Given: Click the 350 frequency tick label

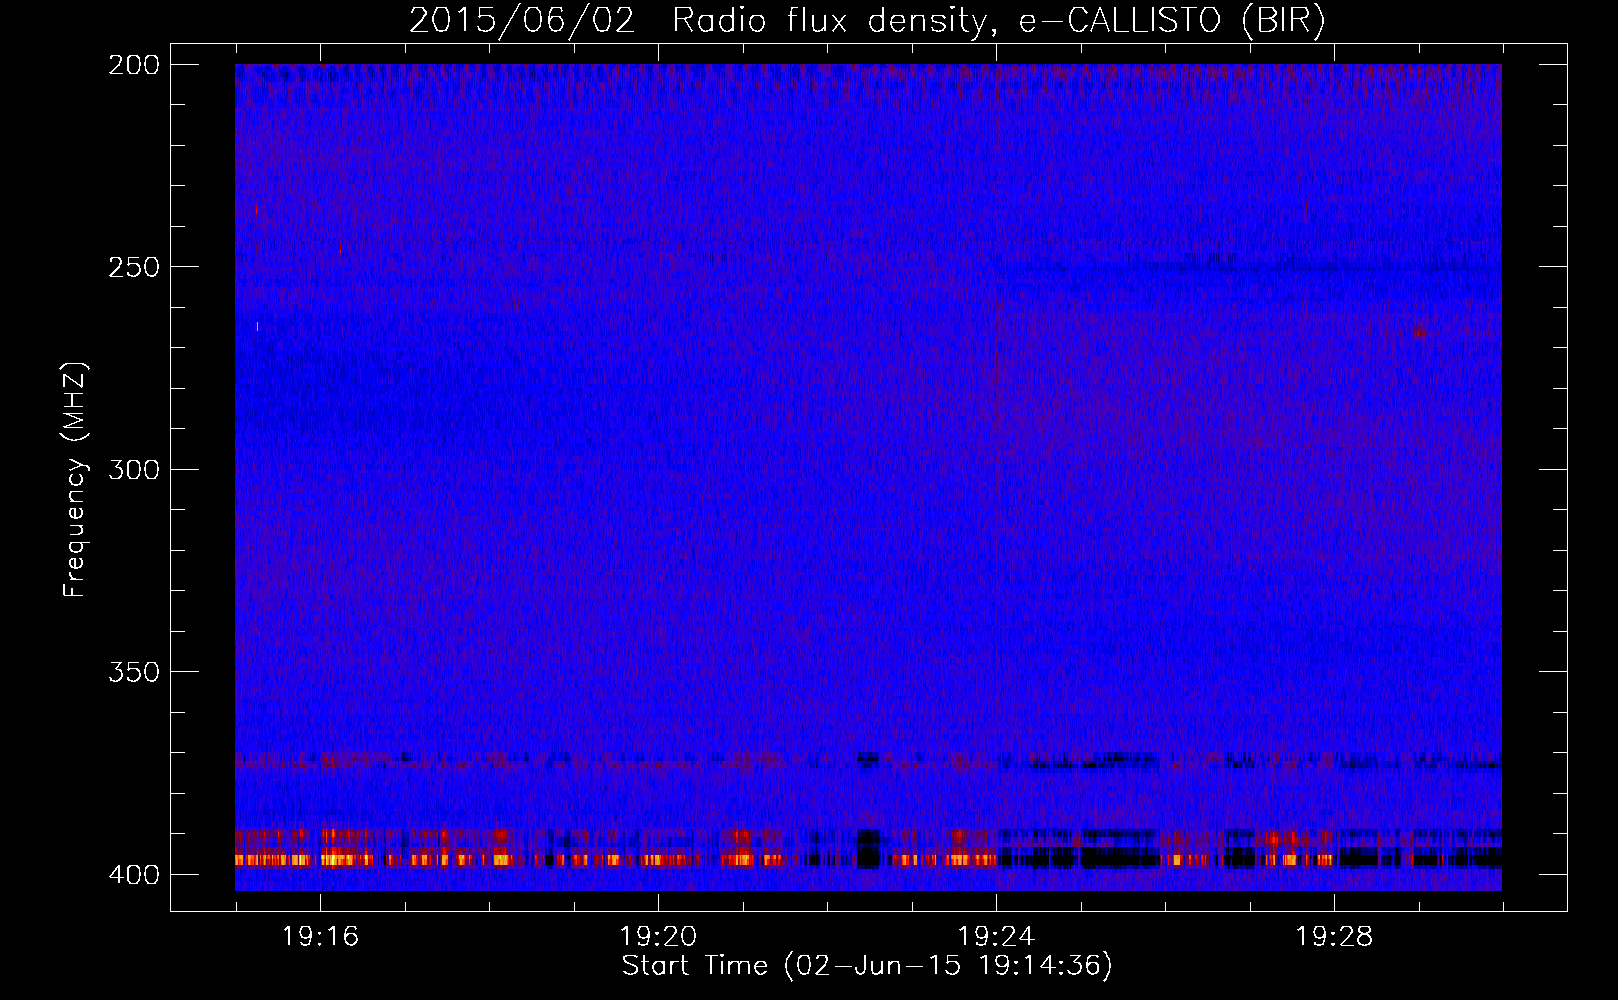Looking at the screenshot, I should tap(134, 672).
